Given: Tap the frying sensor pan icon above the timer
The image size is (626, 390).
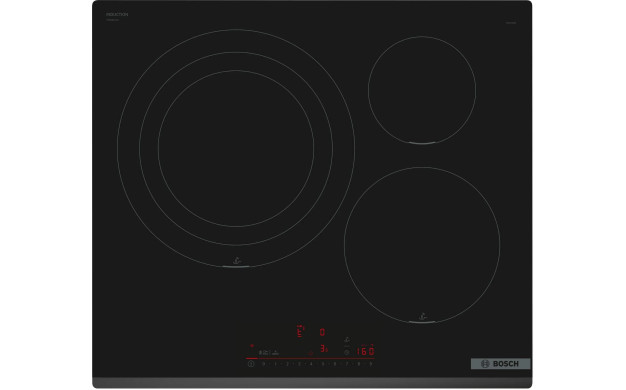Looking at the screenshot, I should [x=347, y=340].
